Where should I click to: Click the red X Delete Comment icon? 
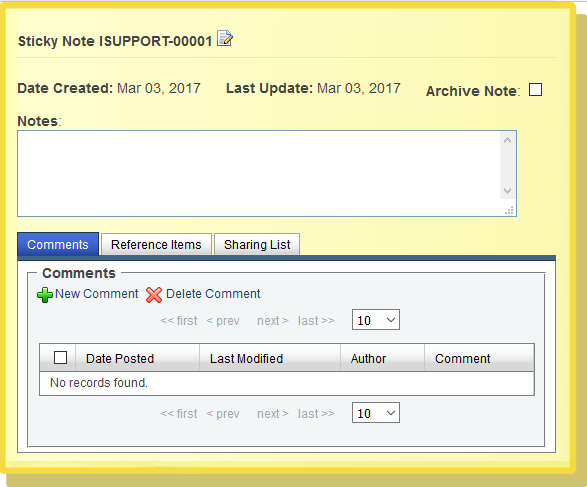coord(153,295)
